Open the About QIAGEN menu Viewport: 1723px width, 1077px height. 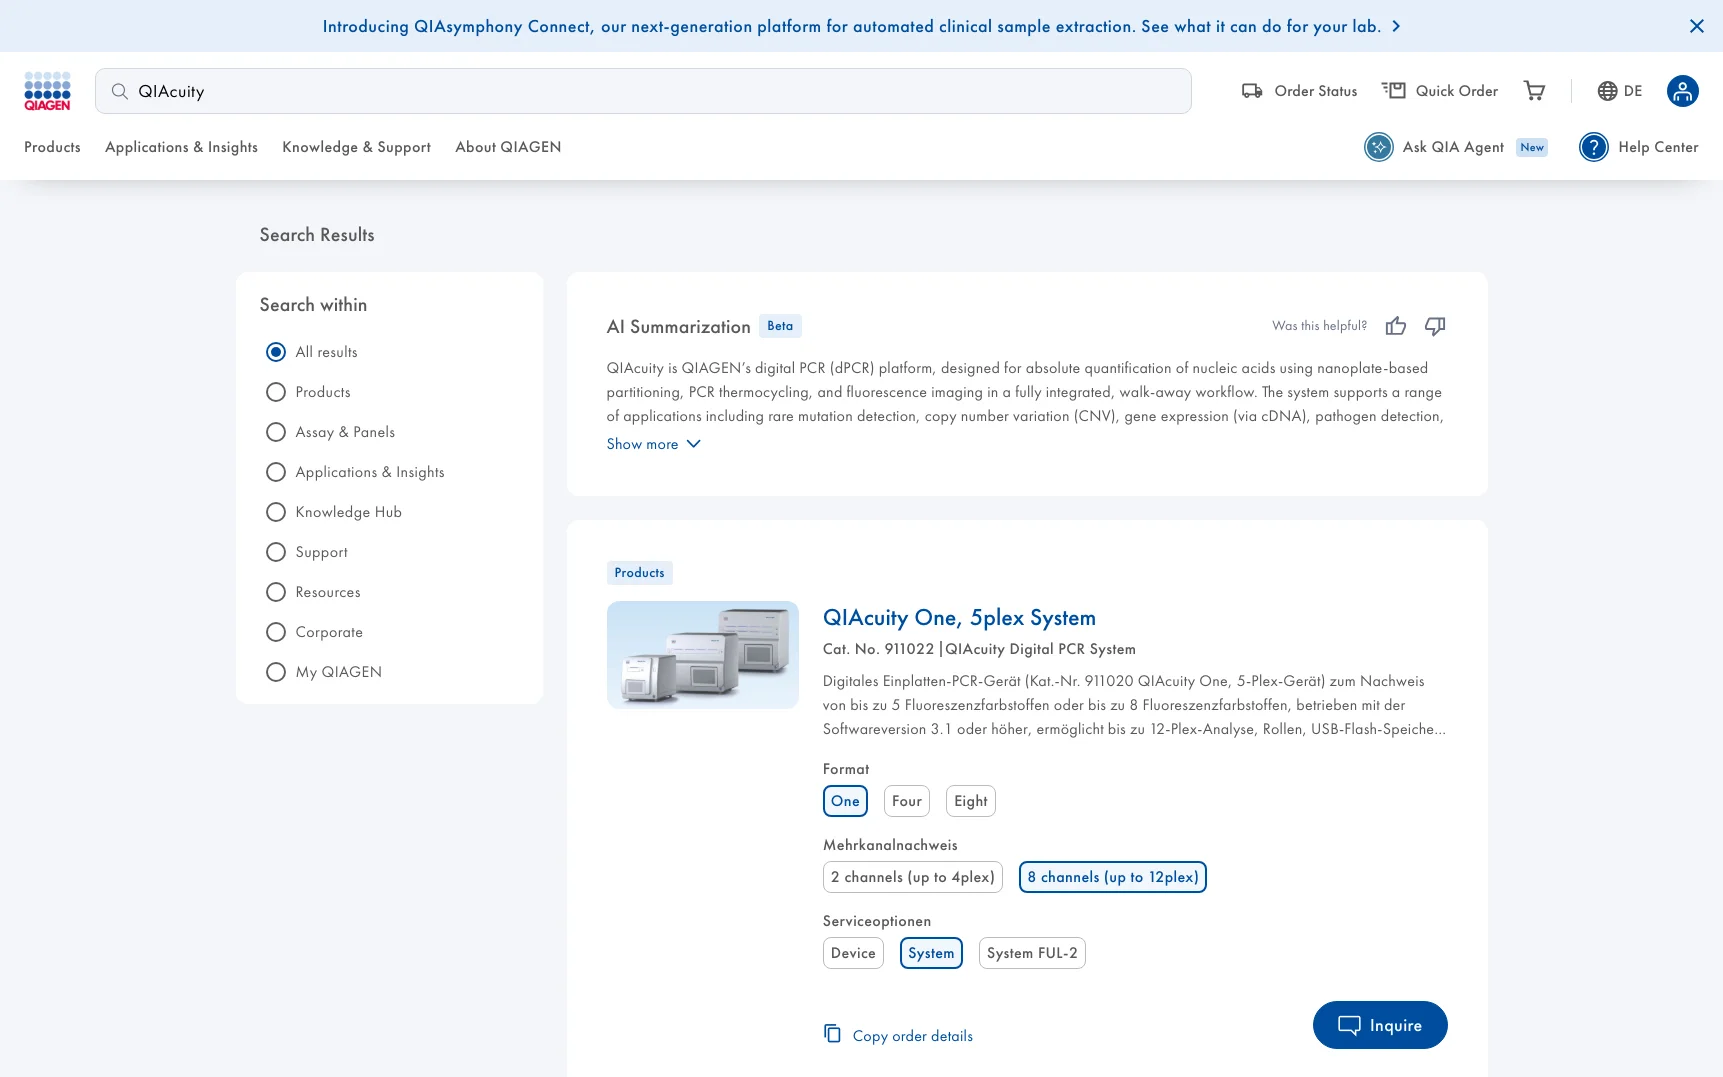click(508, 147)
